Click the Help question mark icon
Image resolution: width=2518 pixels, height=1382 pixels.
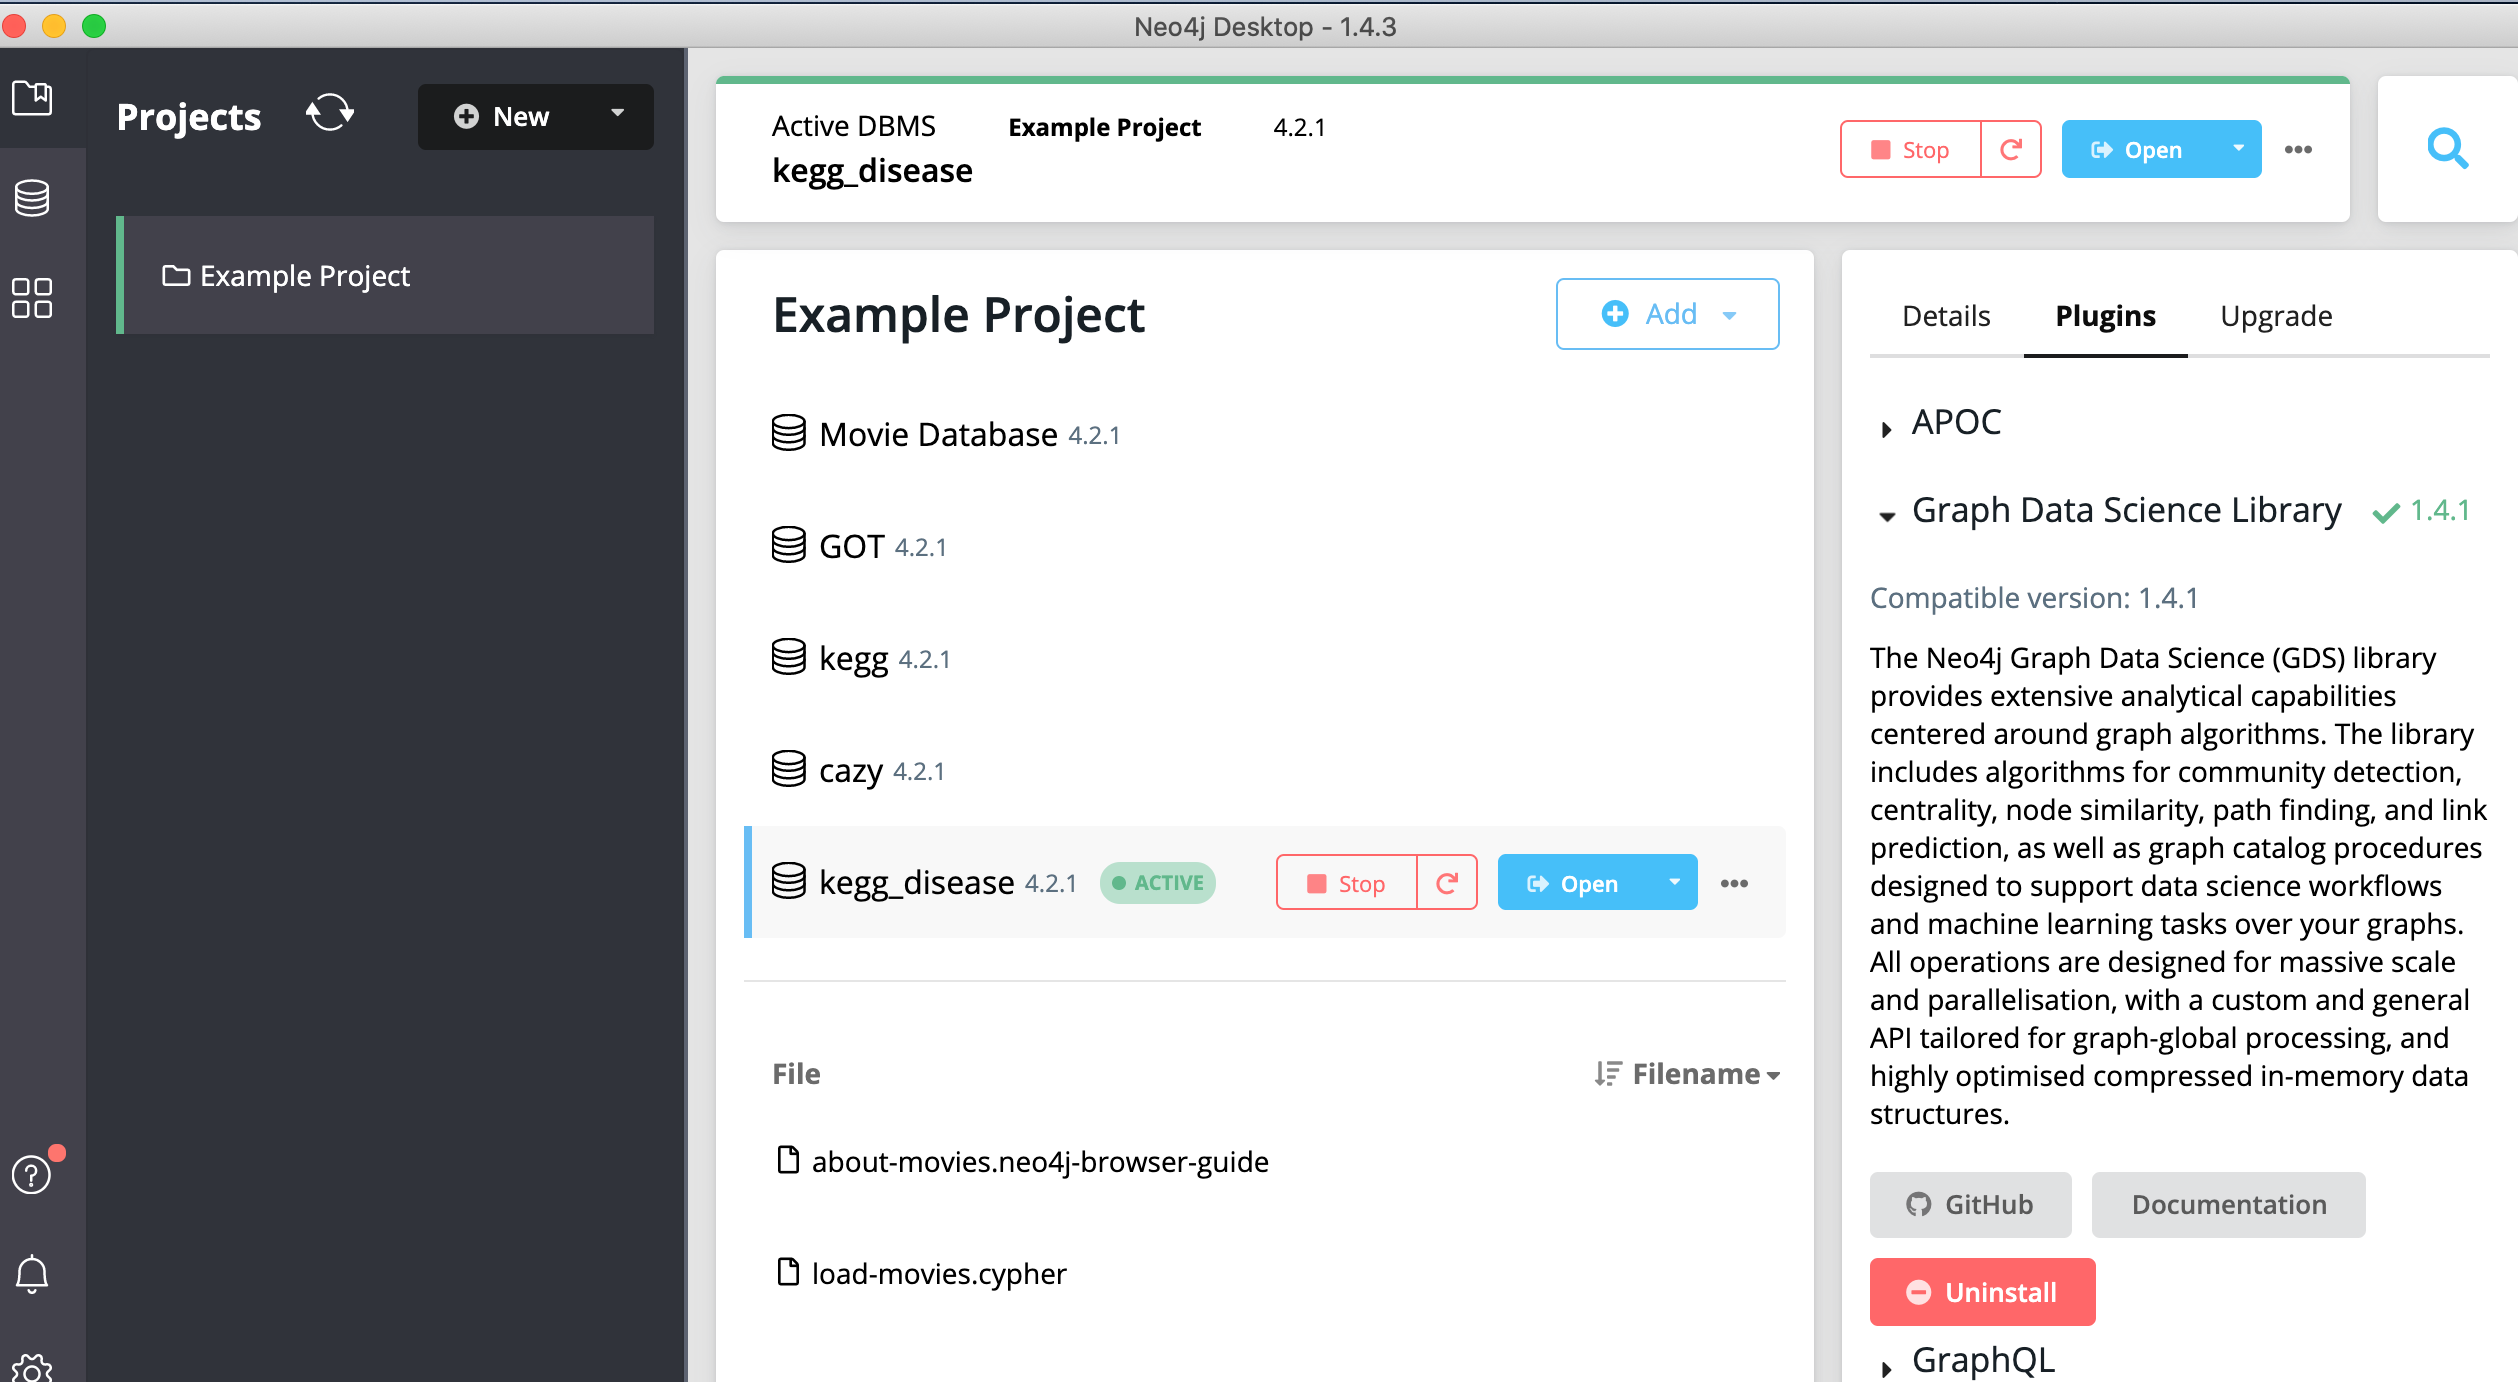point(32,1174)
